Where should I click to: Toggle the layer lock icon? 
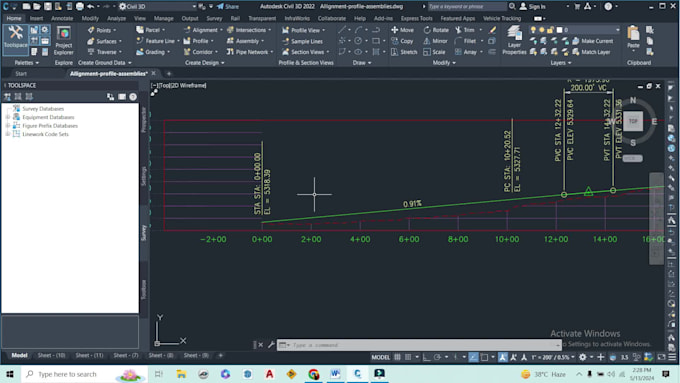point(550,30)
